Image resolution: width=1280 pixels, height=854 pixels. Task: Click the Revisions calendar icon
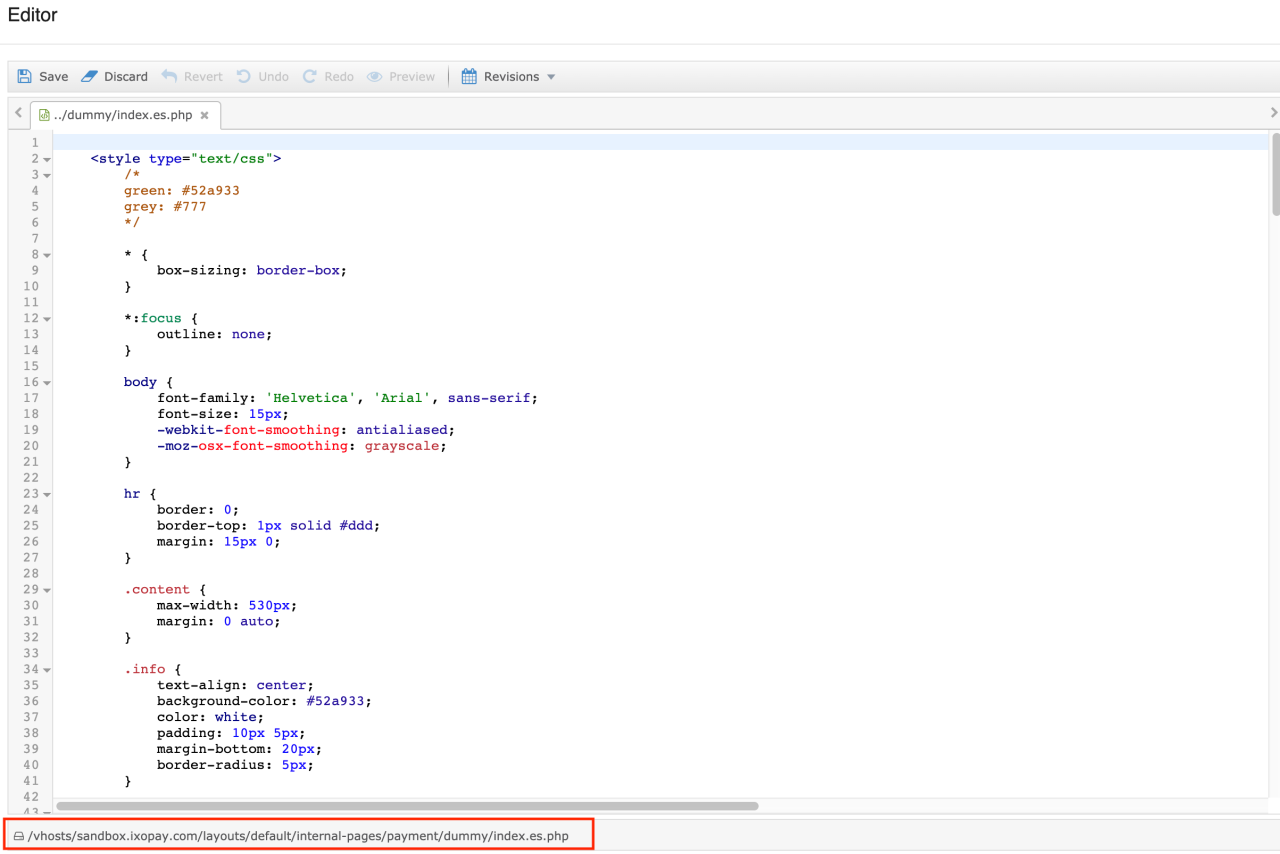point(469,77)
